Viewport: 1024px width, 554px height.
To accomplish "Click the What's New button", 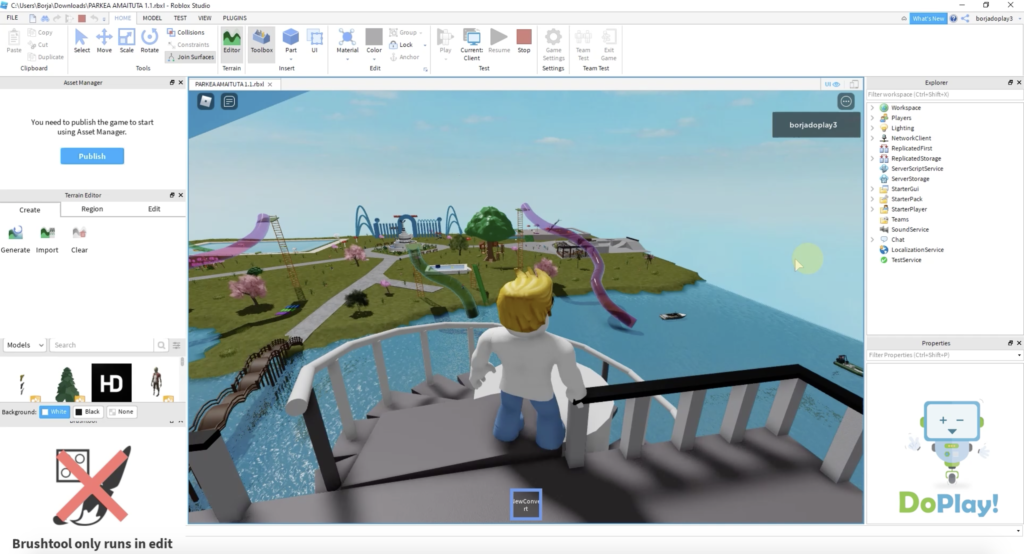I will [x=928, y=18].
